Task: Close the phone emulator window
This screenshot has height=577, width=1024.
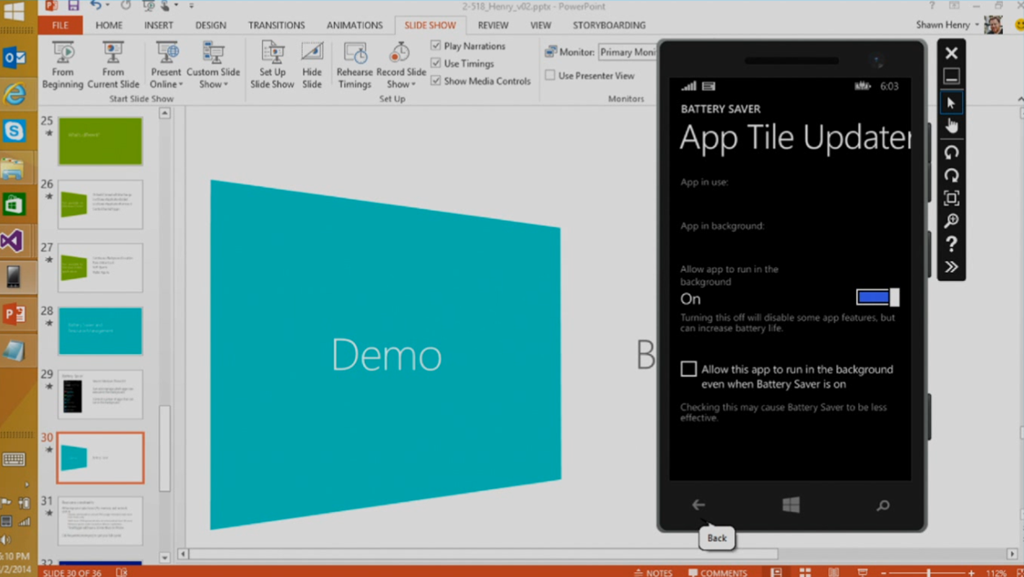Action: (x=952, y=53)
